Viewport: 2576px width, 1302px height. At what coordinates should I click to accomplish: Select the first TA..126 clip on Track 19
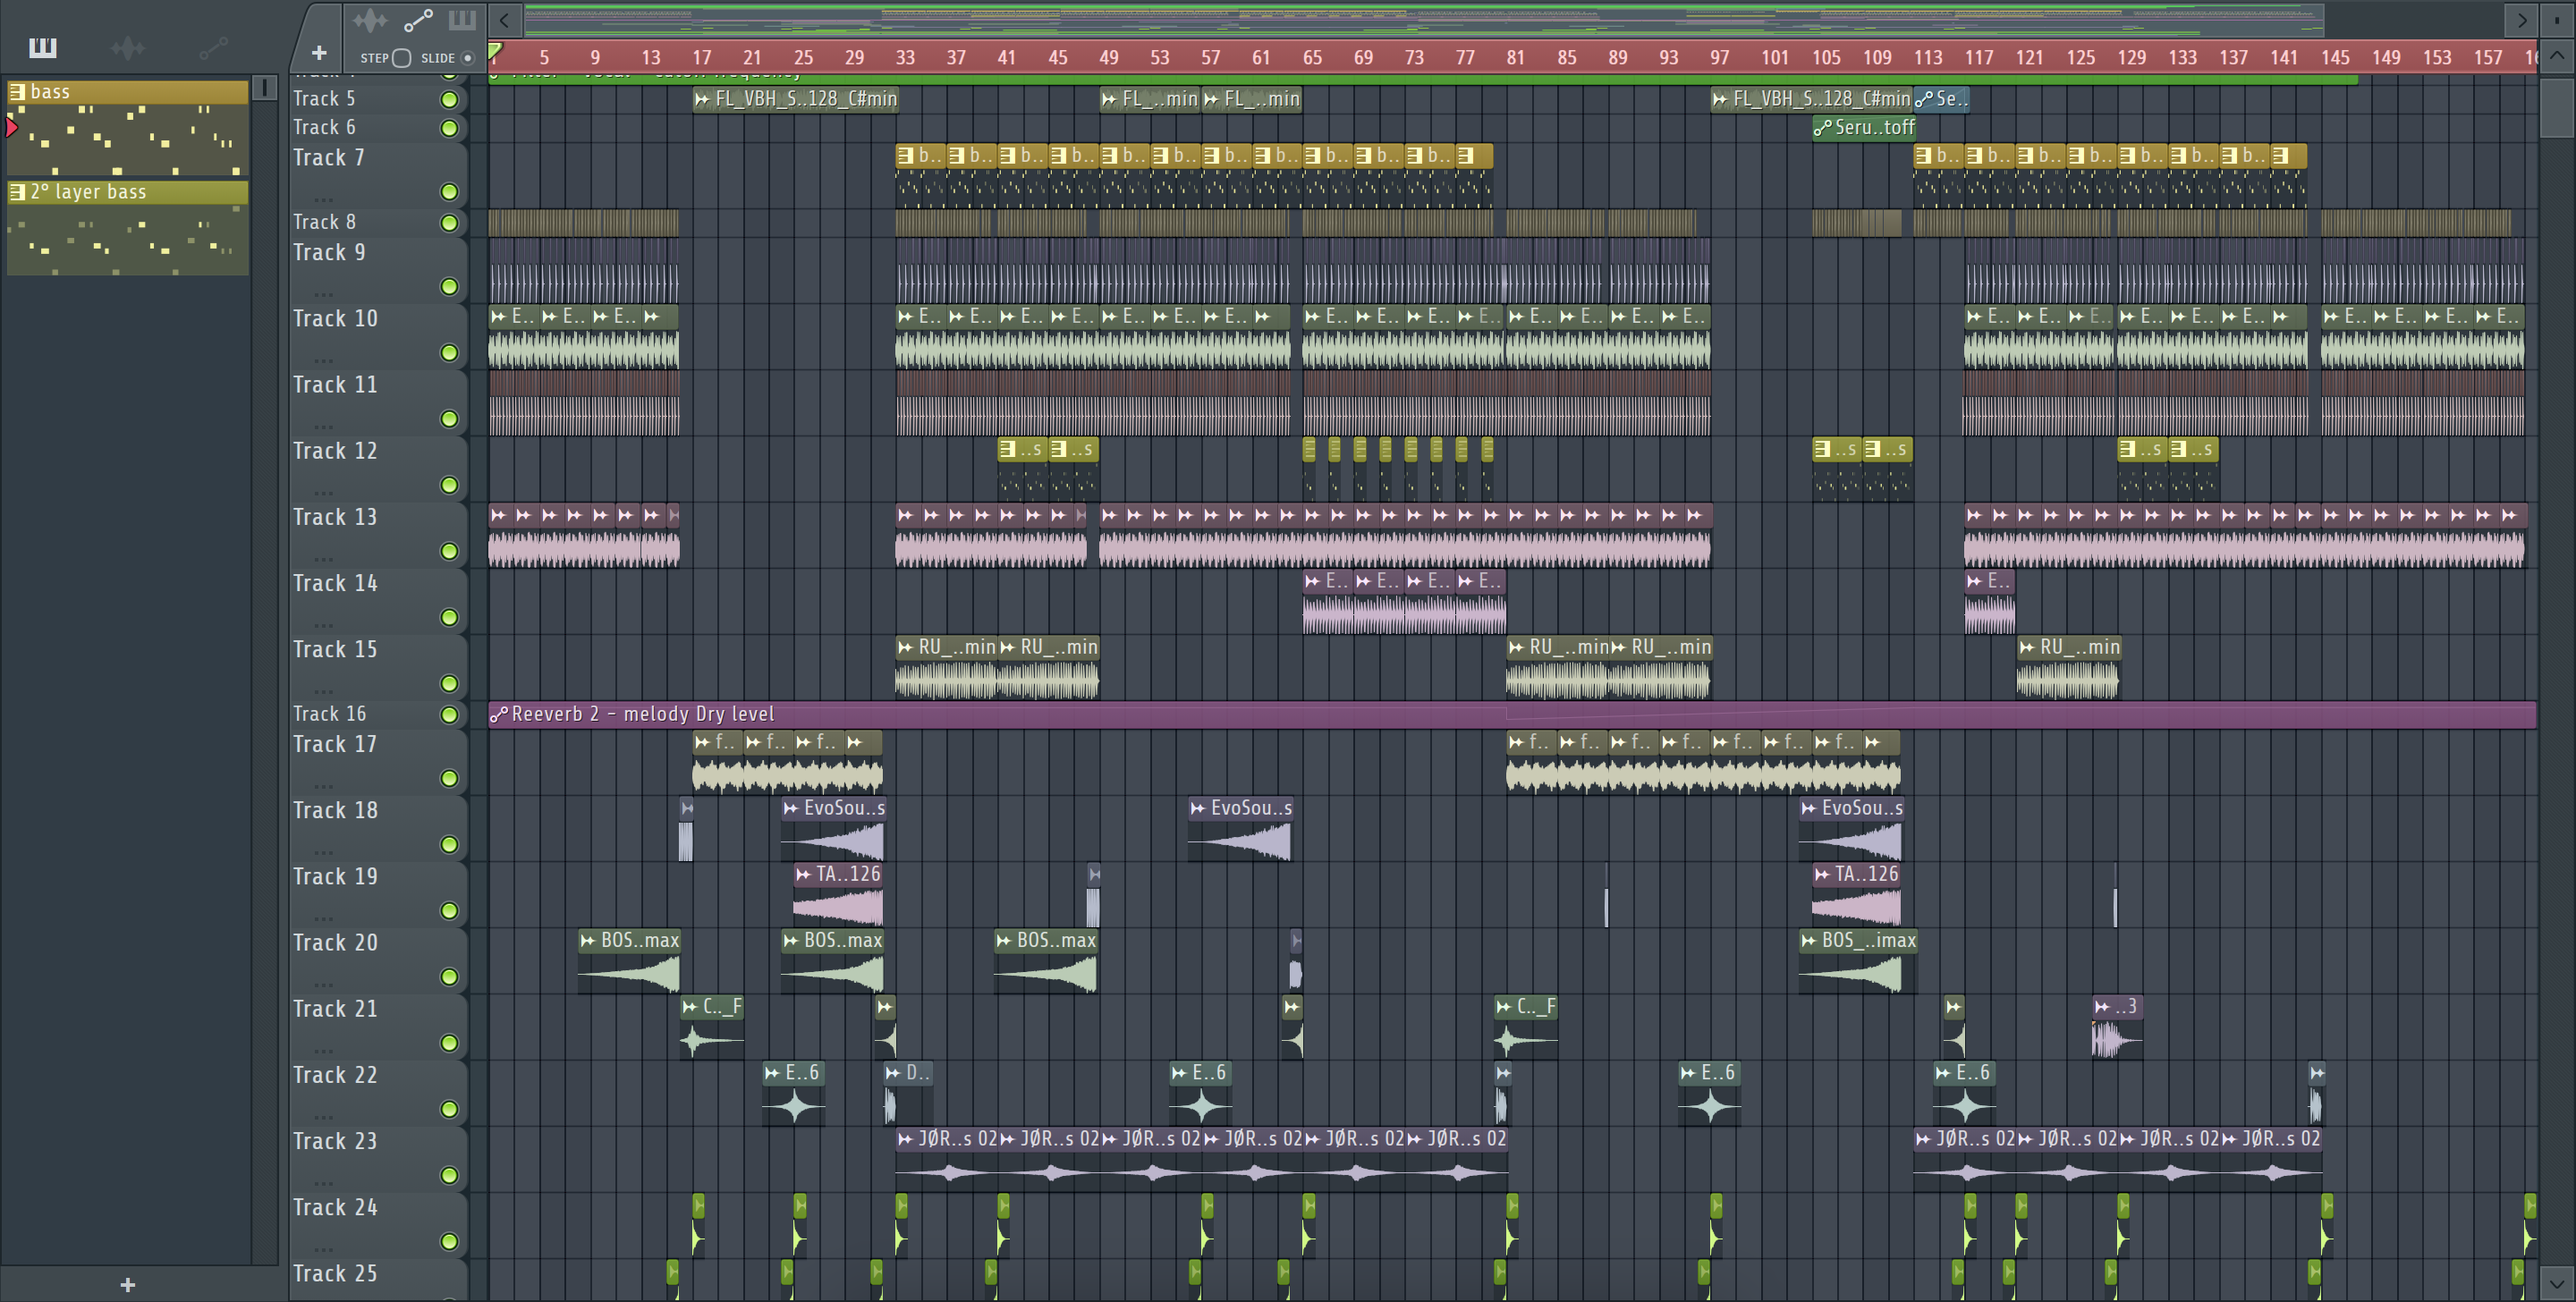tap(838, 895)
